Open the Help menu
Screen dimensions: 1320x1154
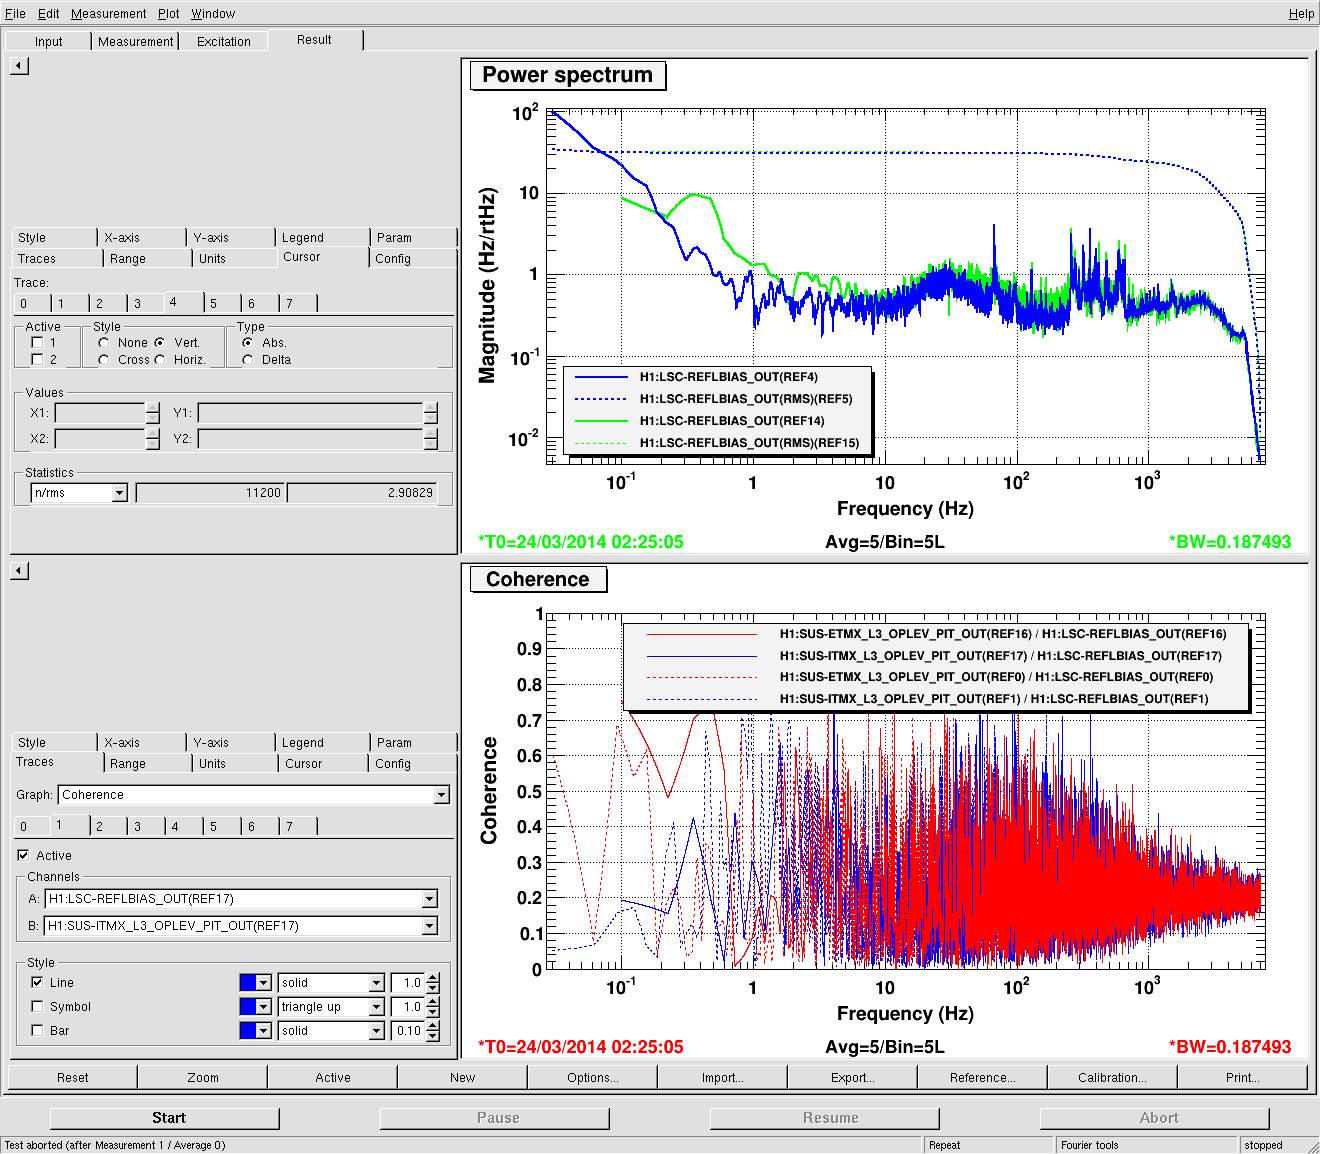[1301, 13]
